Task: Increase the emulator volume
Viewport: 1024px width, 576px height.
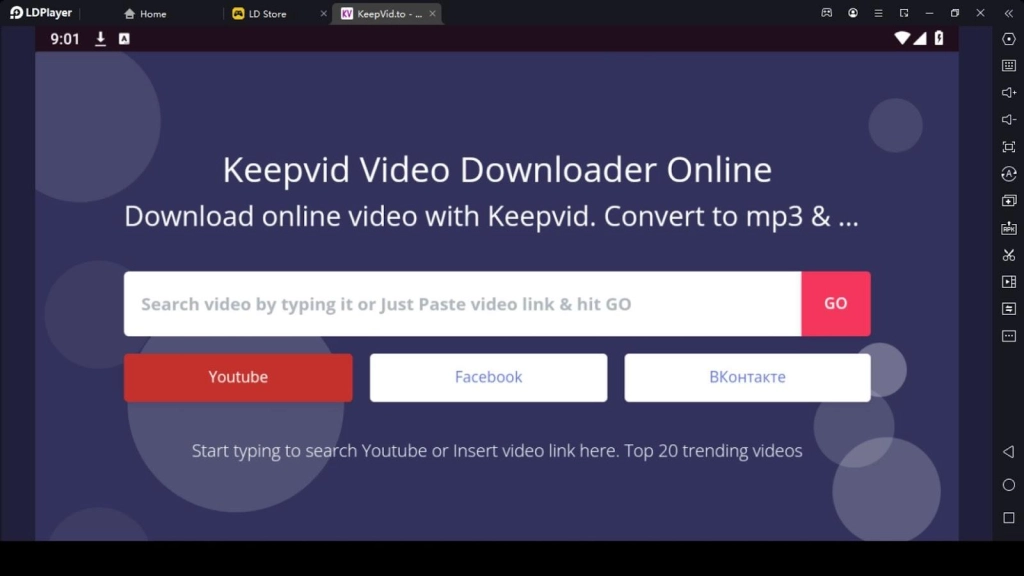Action: click(x=1009, y=92)
